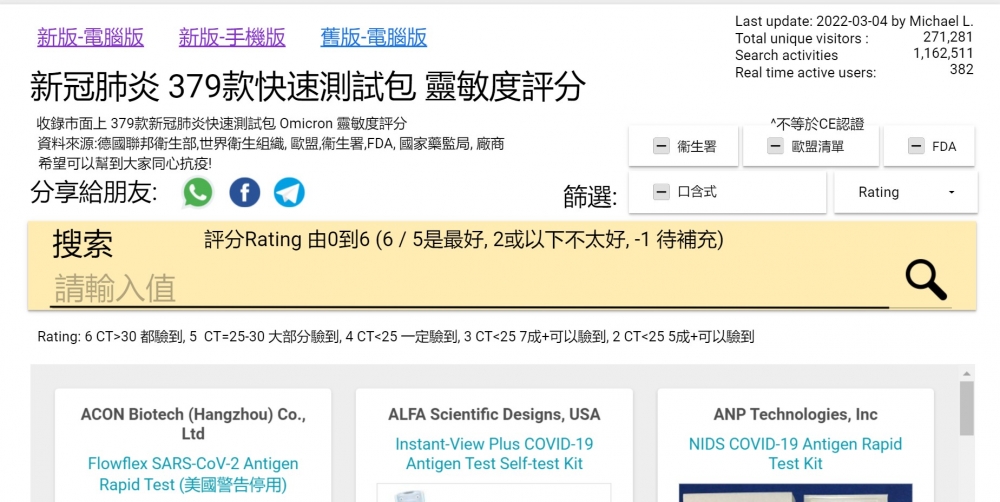Click the 分享給朋友 label
The width and height of the screenshot is (1000, 502).
(x=94, y=192)
